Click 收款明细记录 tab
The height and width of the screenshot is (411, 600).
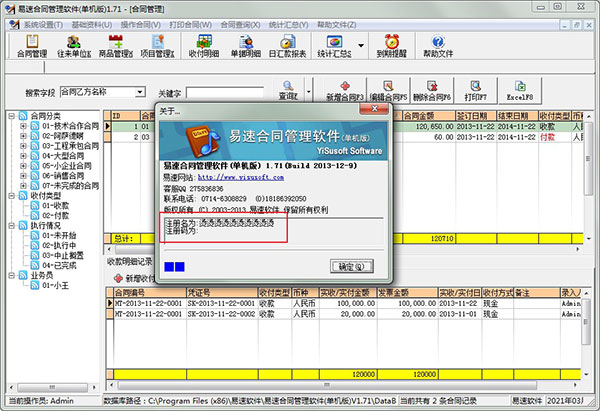click(129, 262)
